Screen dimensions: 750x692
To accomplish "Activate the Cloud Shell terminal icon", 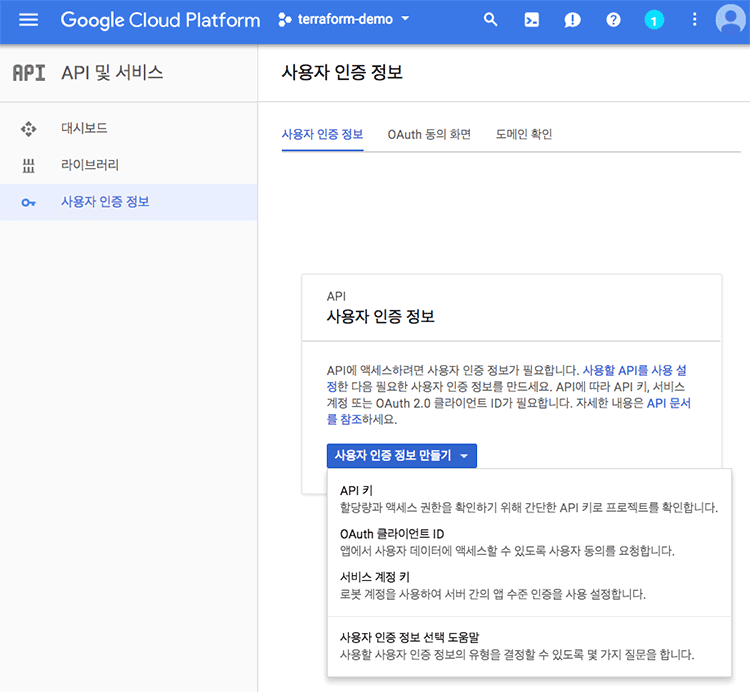I will [531, 20].
